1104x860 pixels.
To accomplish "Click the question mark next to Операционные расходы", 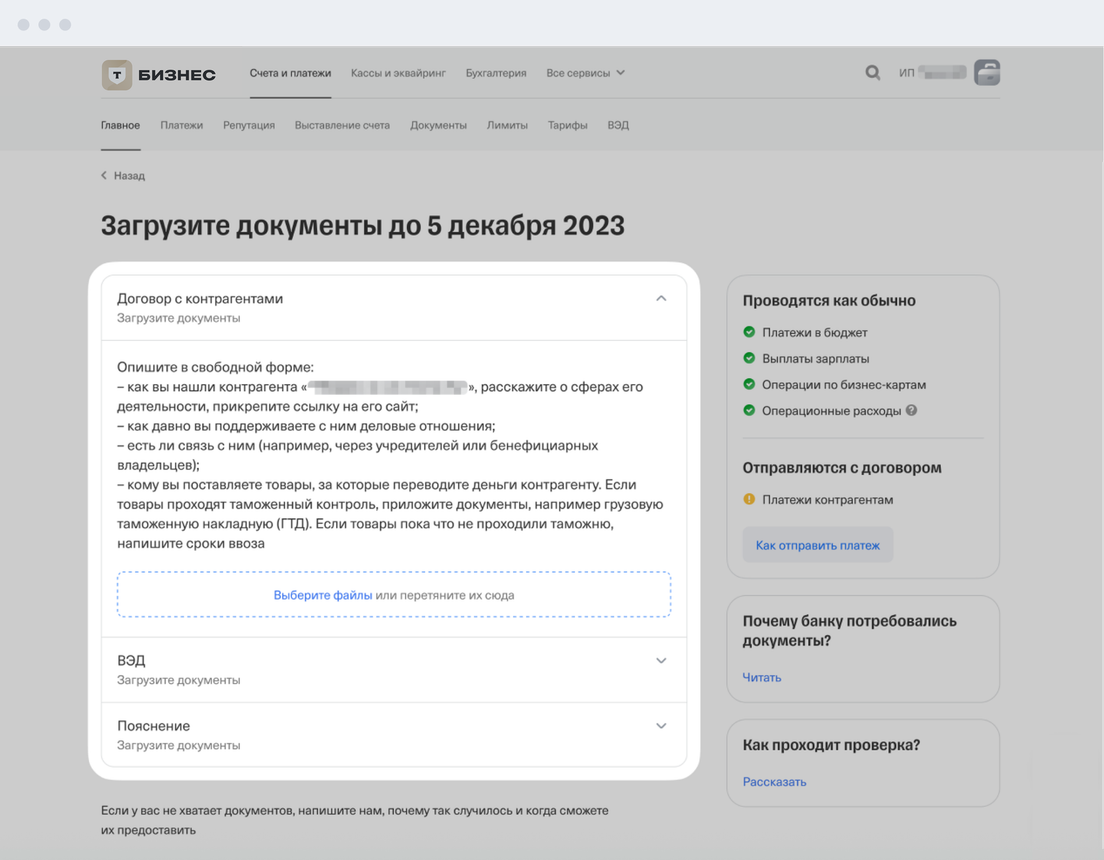I will [x=911, y=411].
